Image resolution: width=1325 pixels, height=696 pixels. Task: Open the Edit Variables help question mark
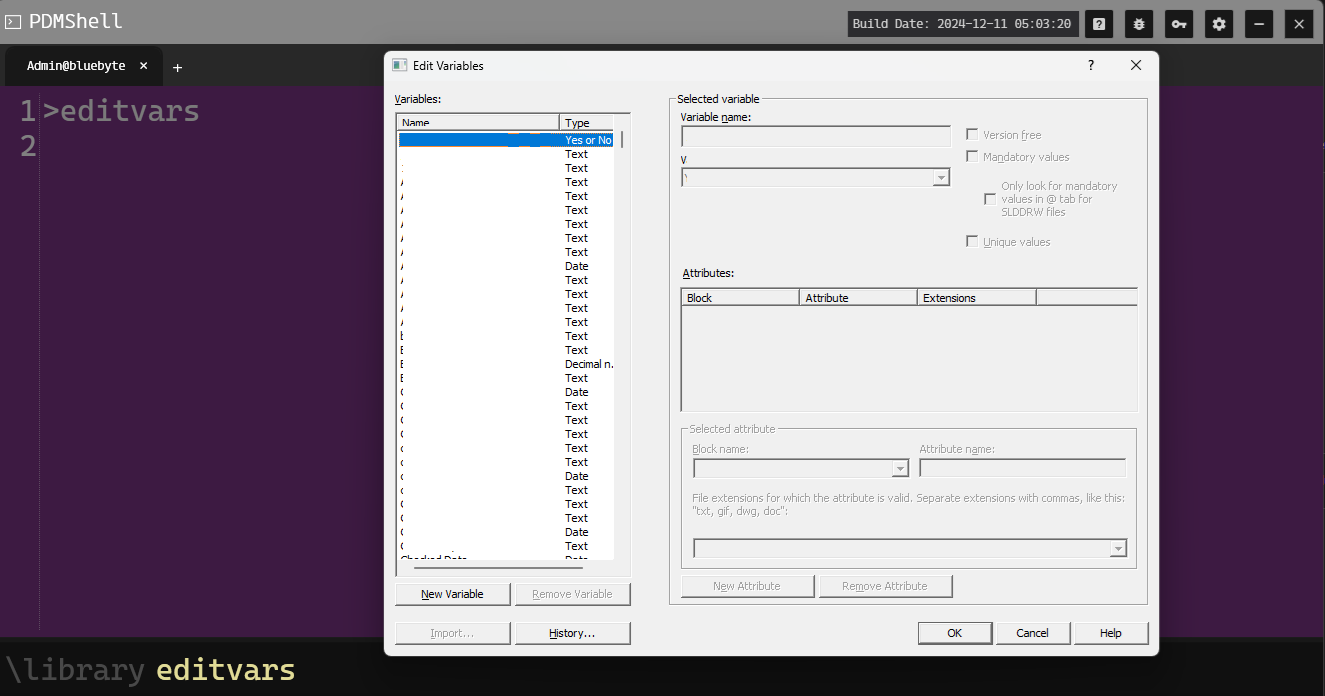point(1090,64)
